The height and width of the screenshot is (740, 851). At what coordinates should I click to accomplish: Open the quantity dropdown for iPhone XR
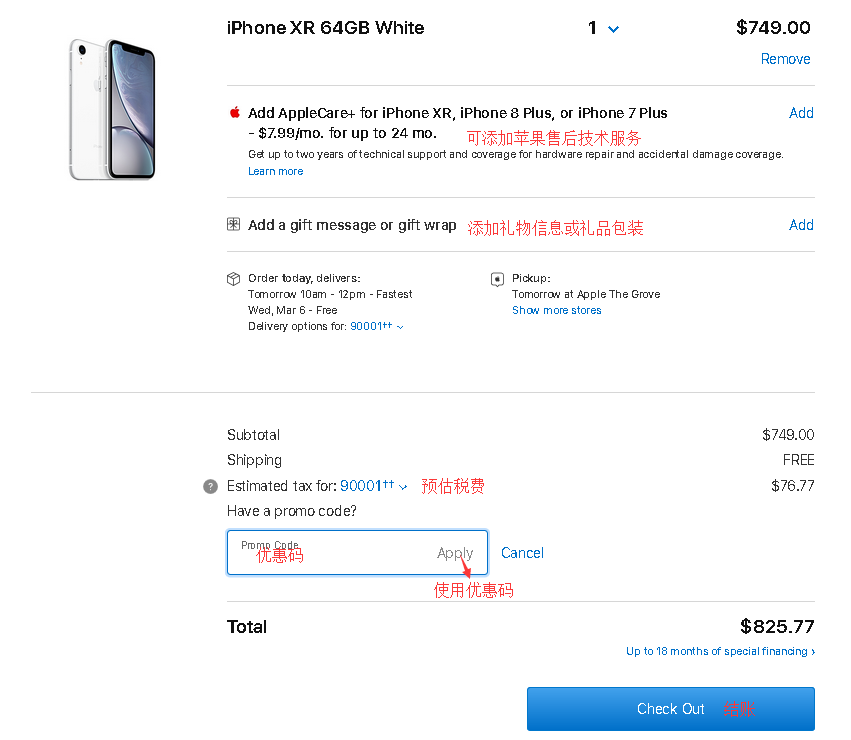click(x=603, y=28)
